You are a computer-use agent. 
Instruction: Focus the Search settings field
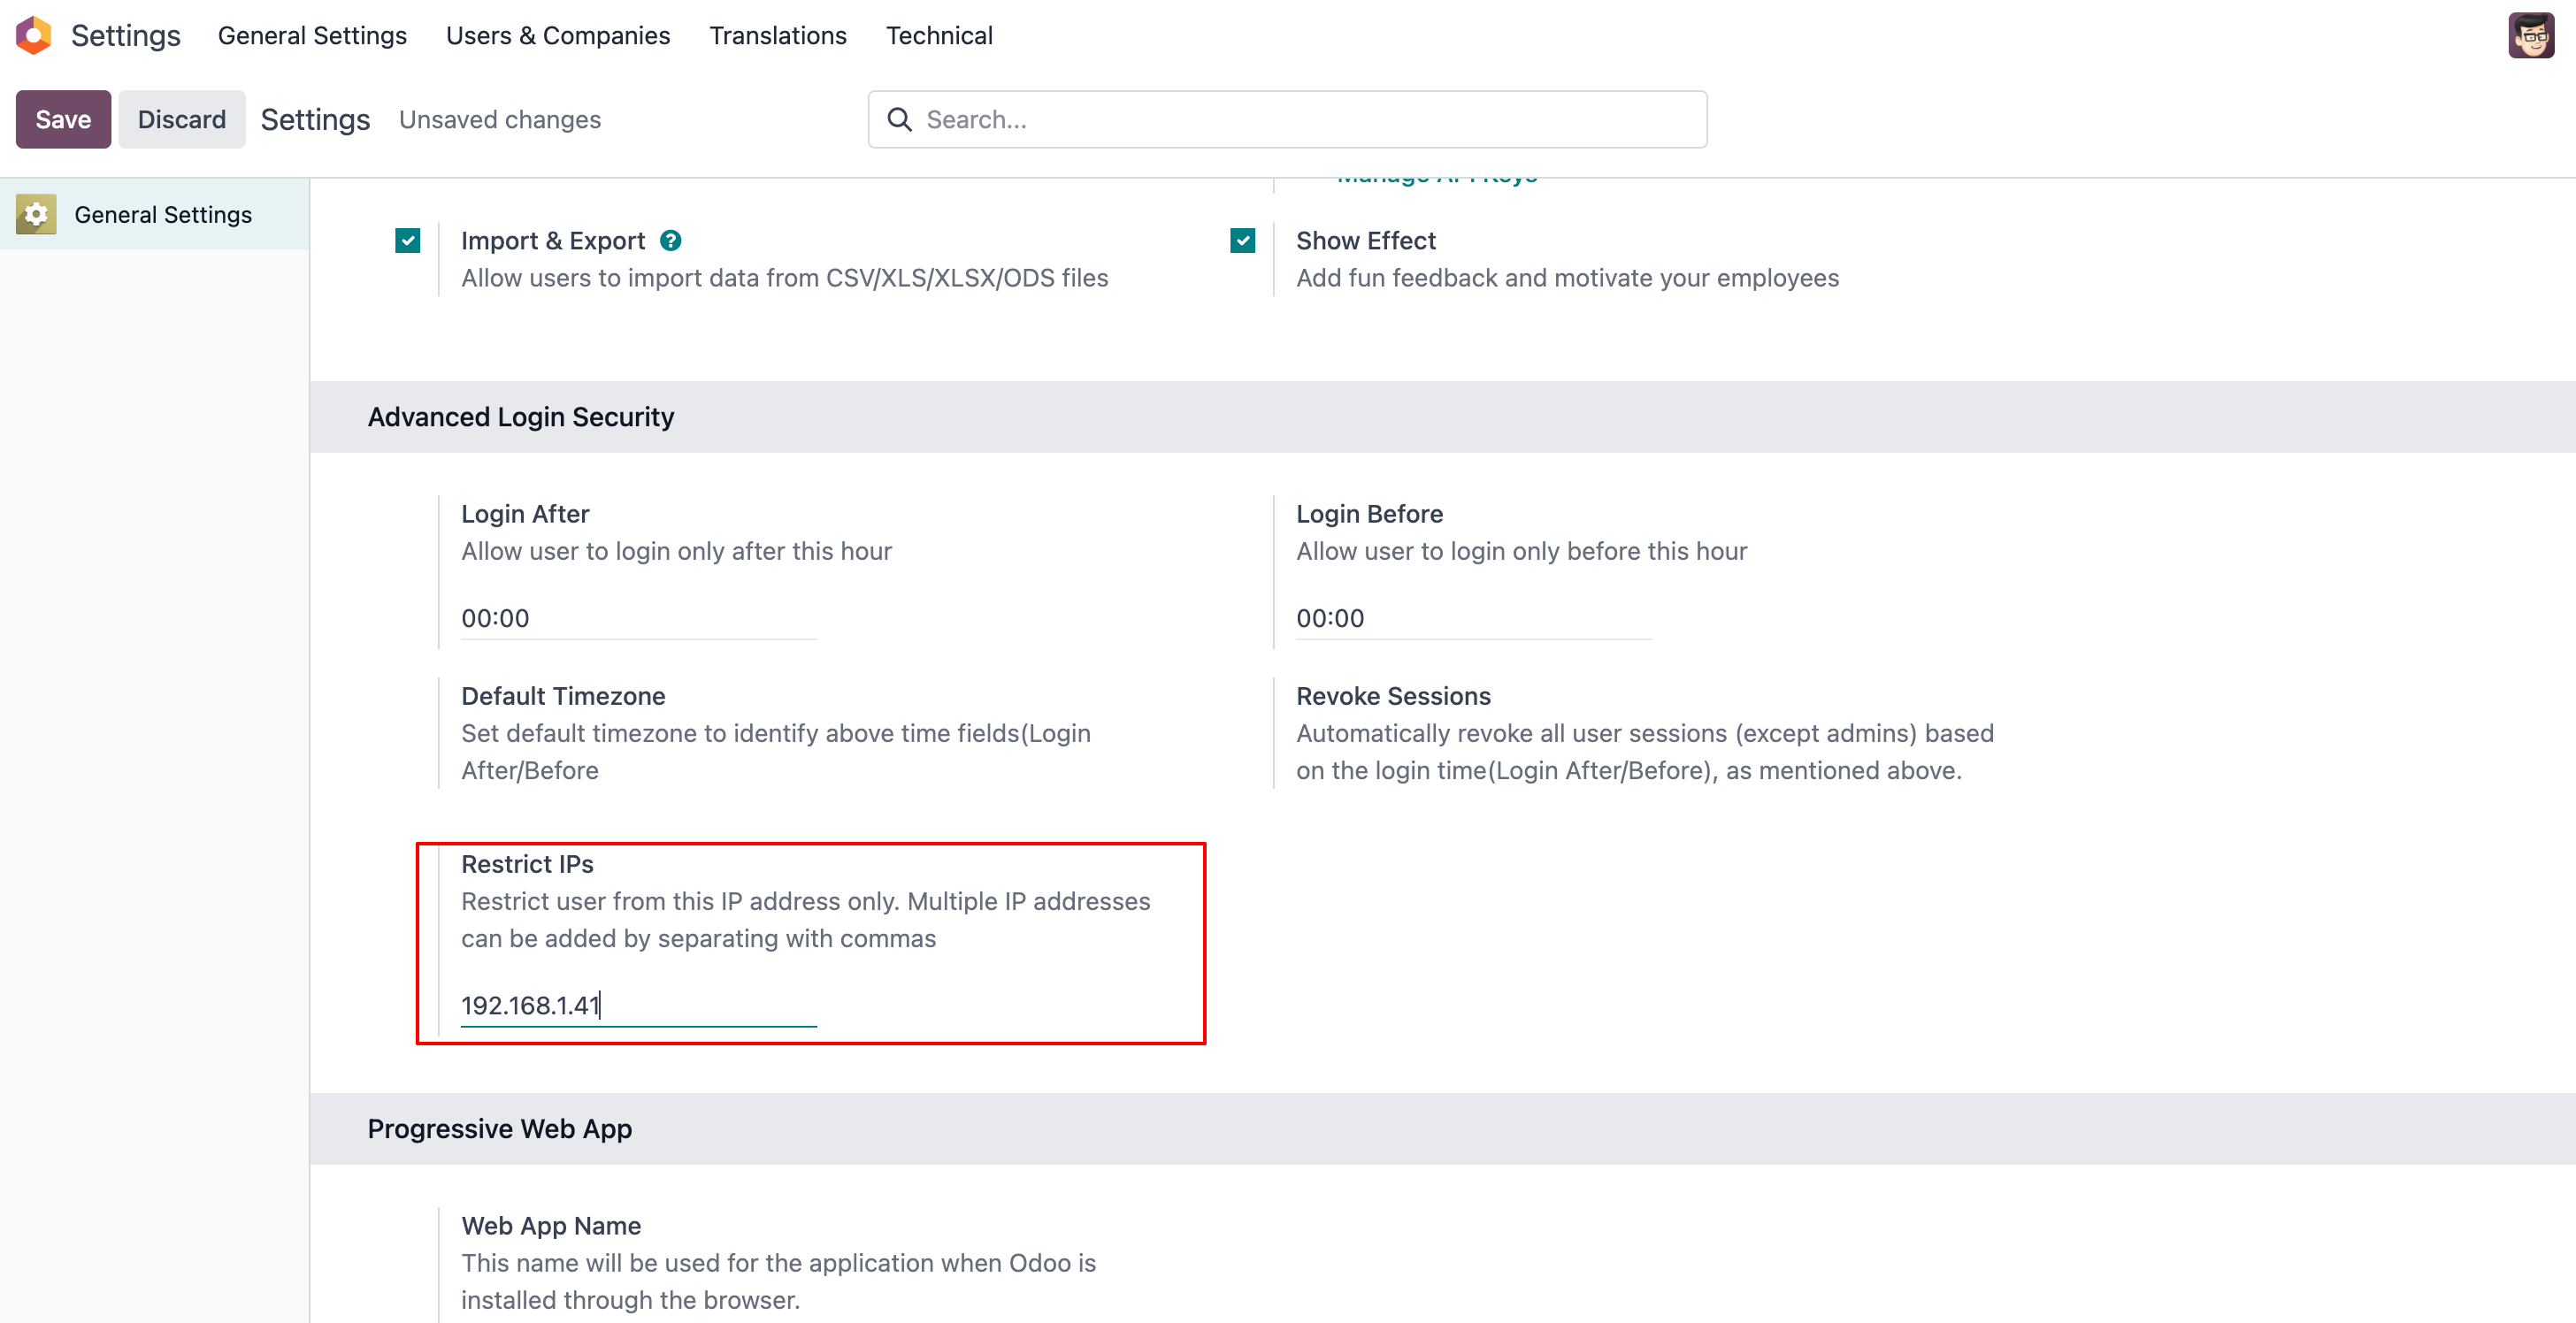[x=1288, y=120]
